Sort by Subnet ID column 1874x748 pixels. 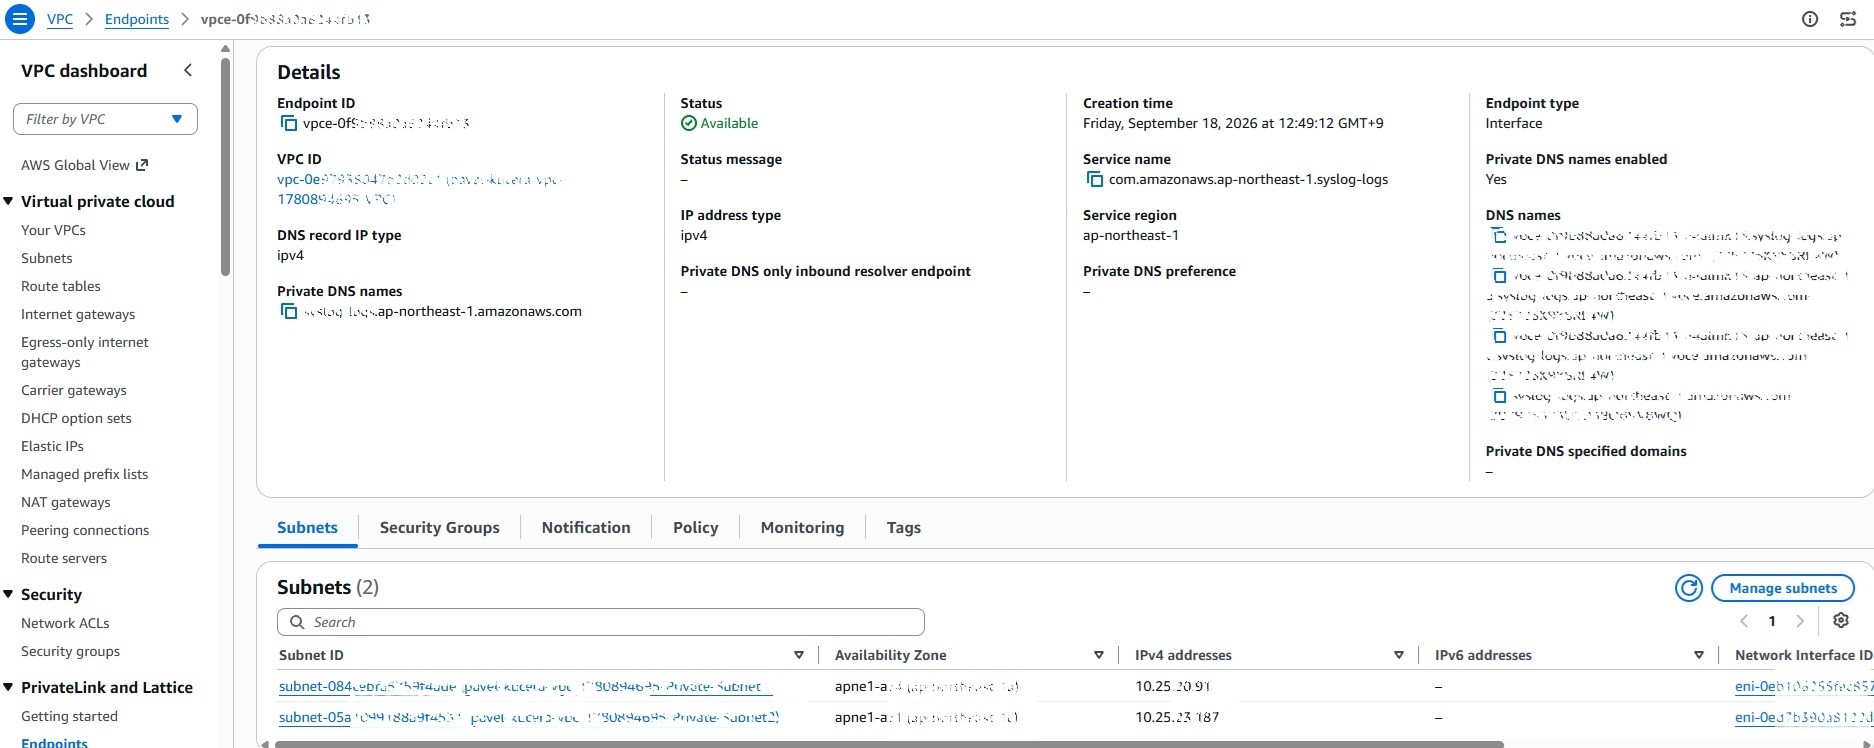click(798, 655)
